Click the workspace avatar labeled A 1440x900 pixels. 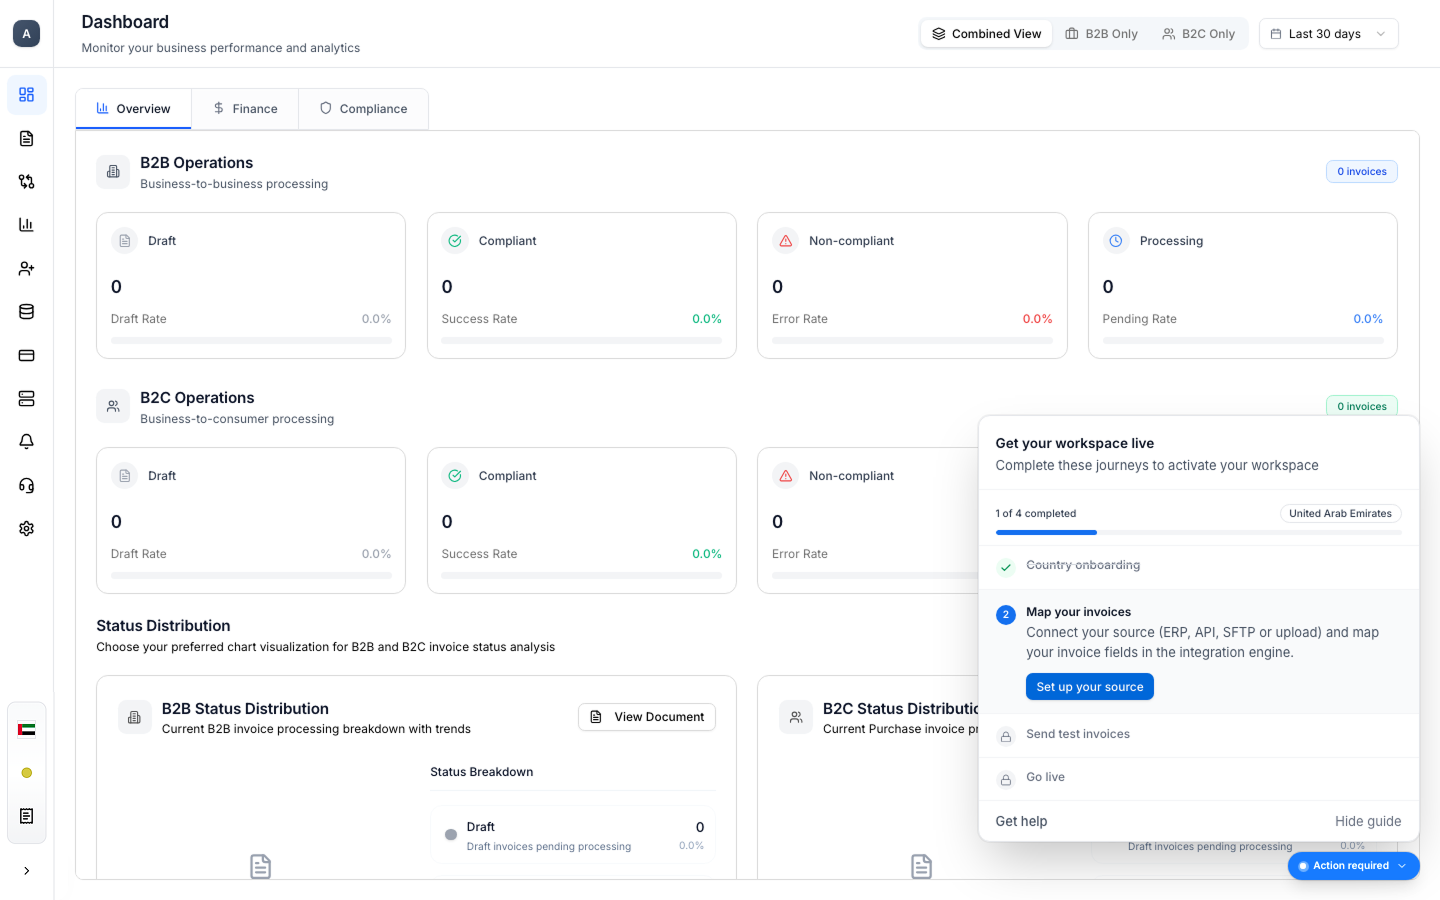point(27,33)
